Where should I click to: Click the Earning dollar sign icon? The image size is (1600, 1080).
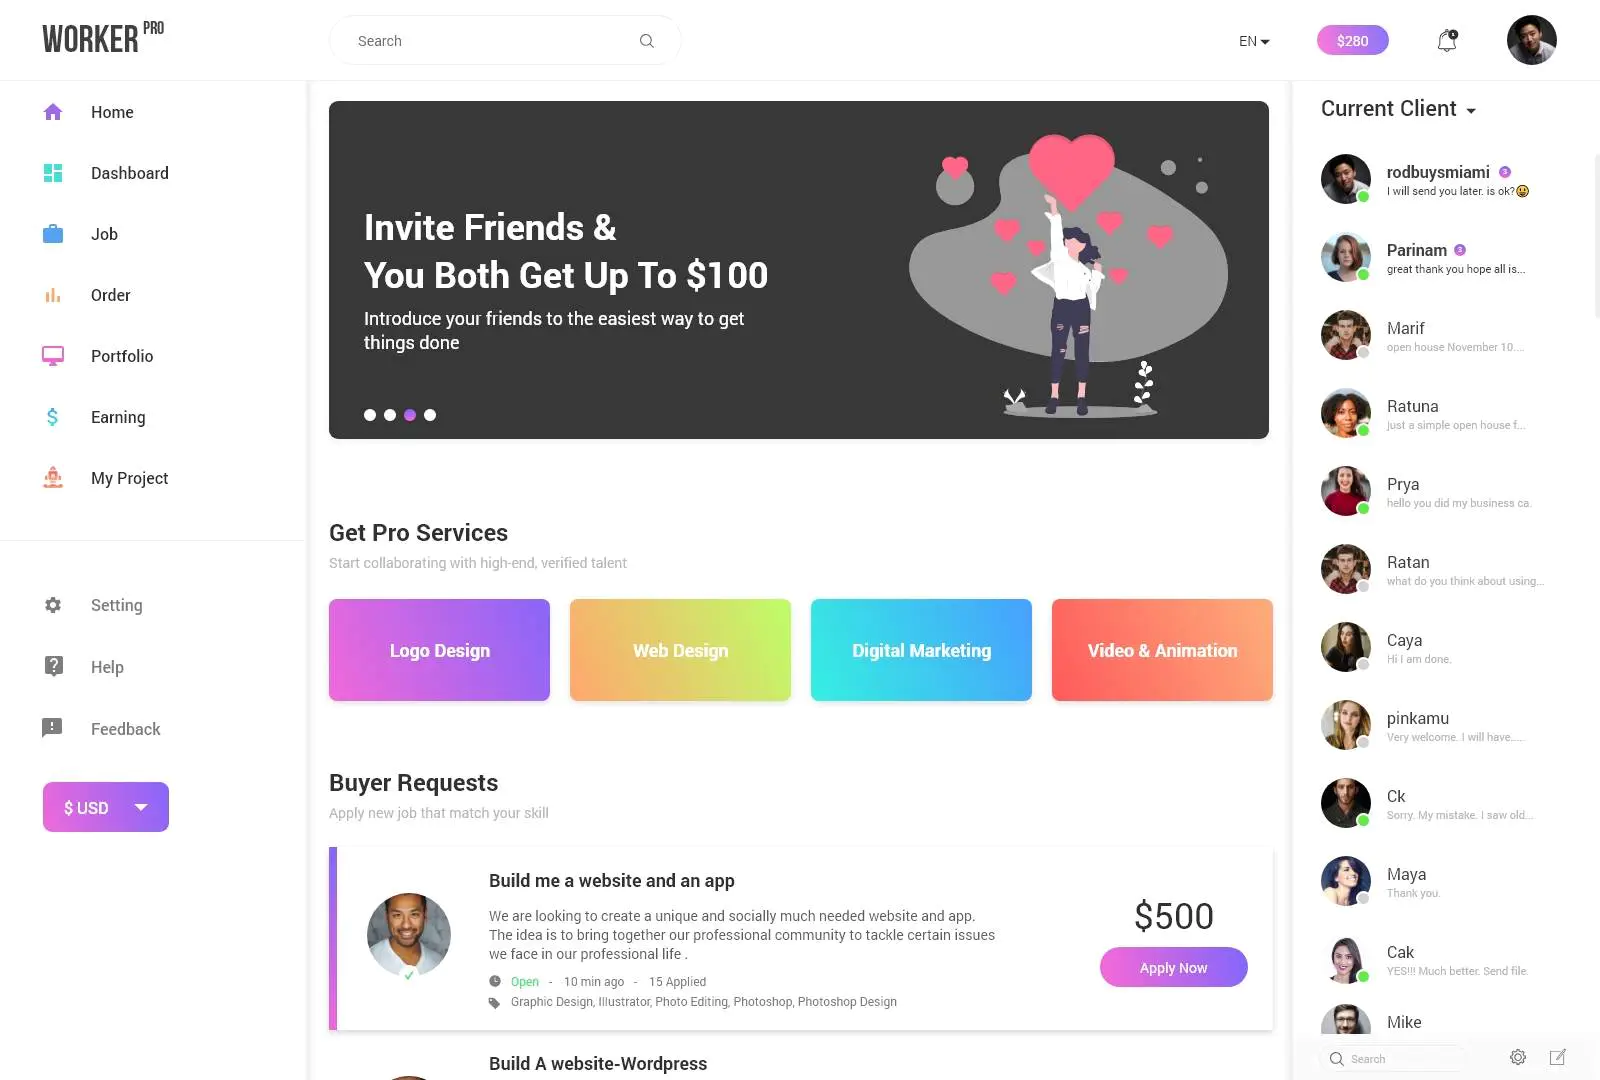tap(53, 417)
